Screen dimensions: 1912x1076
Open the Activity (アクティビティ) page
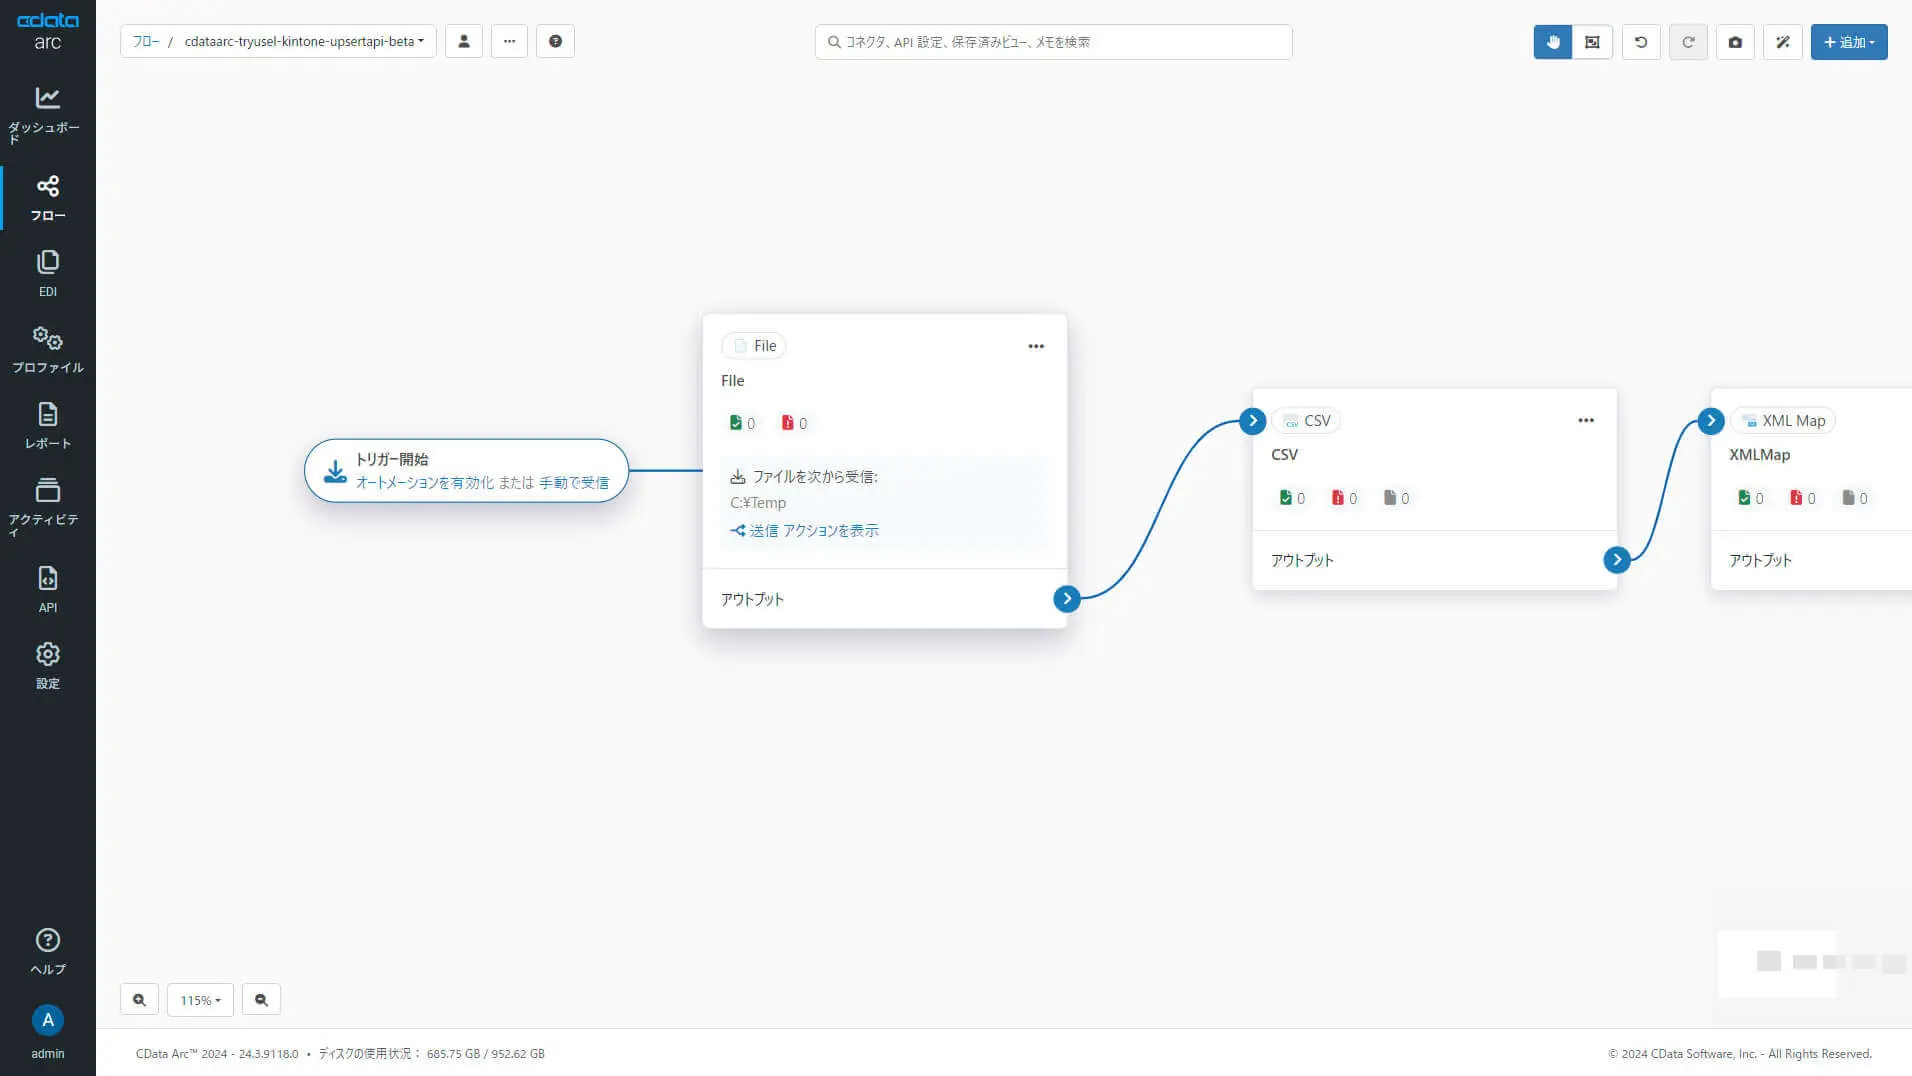[x=47, y=506]
